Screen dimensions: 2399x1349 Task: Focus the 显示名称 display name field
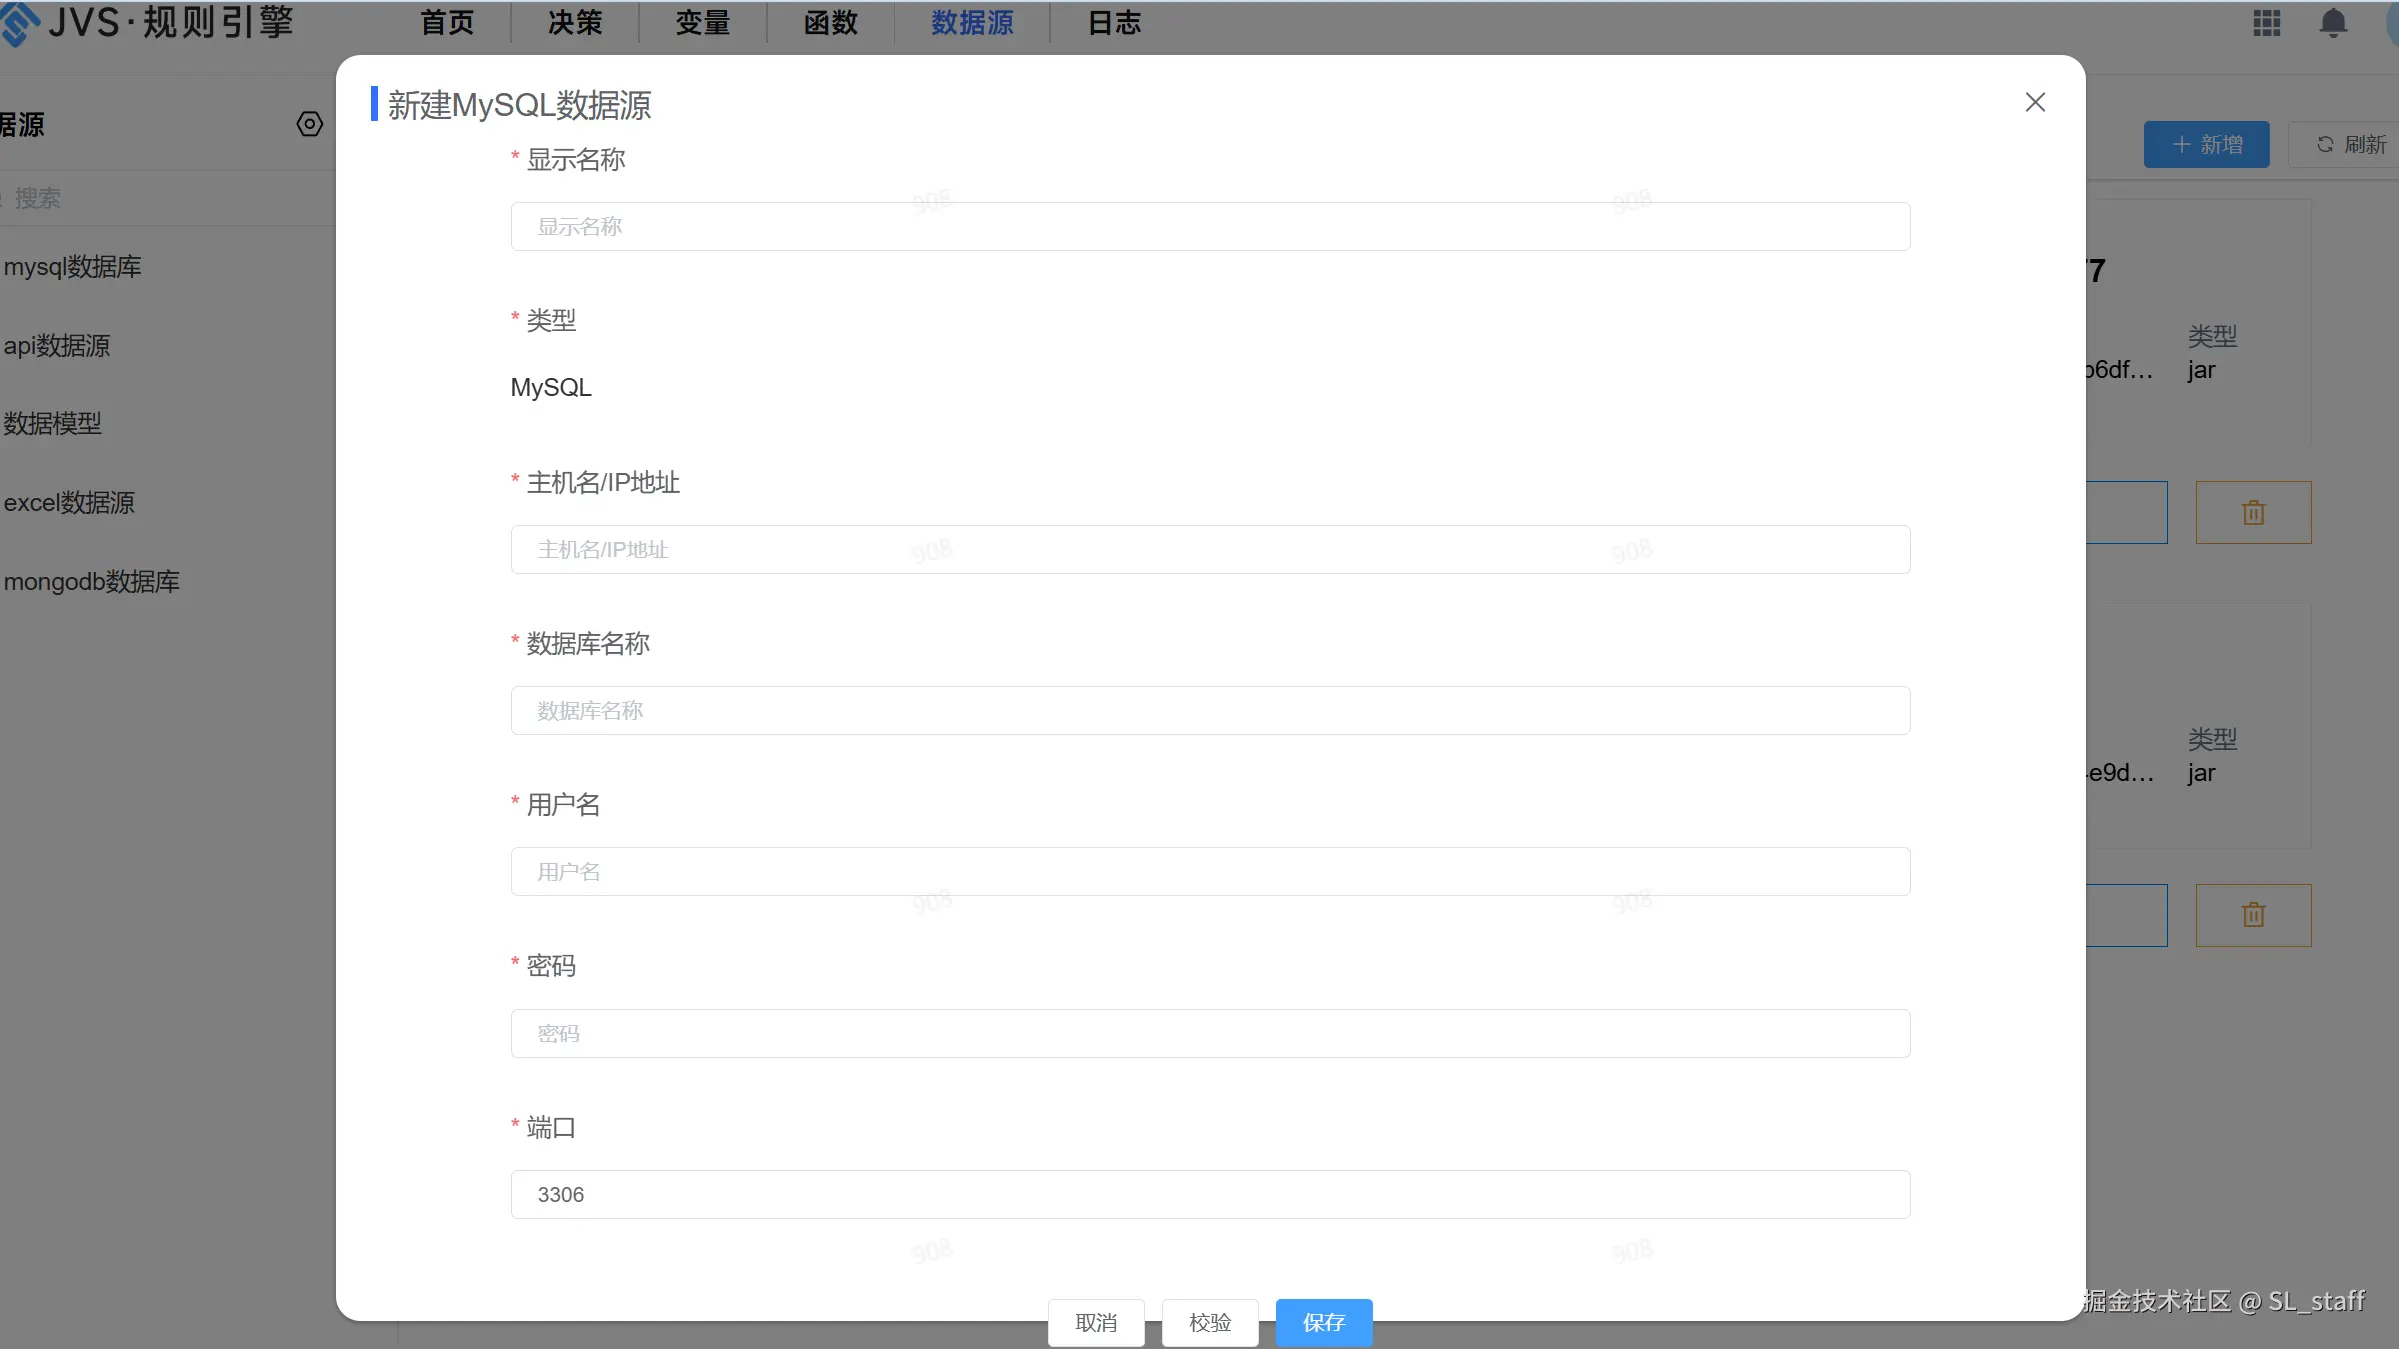[1209, 227]
